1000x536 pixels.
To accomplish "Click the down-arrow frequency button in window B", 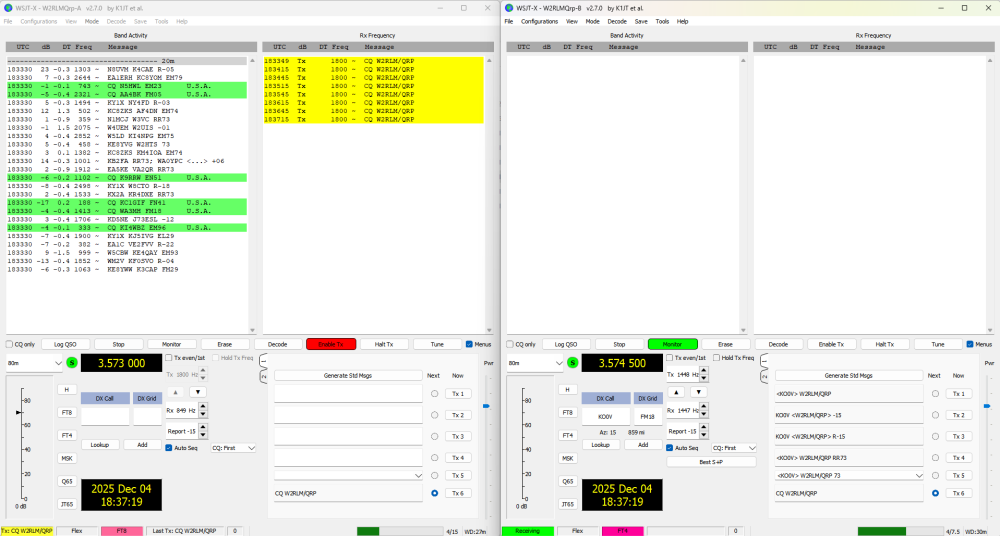I will [x=699, y=392].
